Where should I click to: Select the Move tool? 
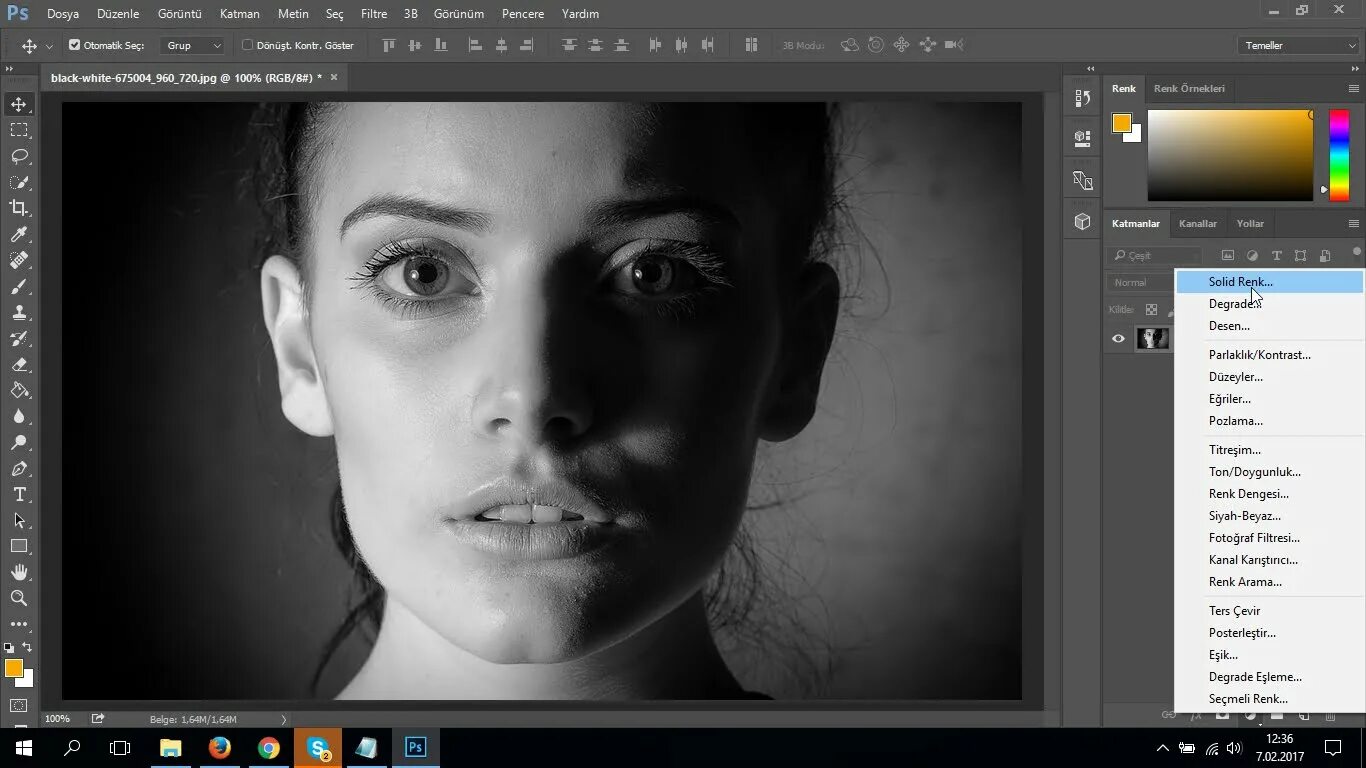pos(19,105)
